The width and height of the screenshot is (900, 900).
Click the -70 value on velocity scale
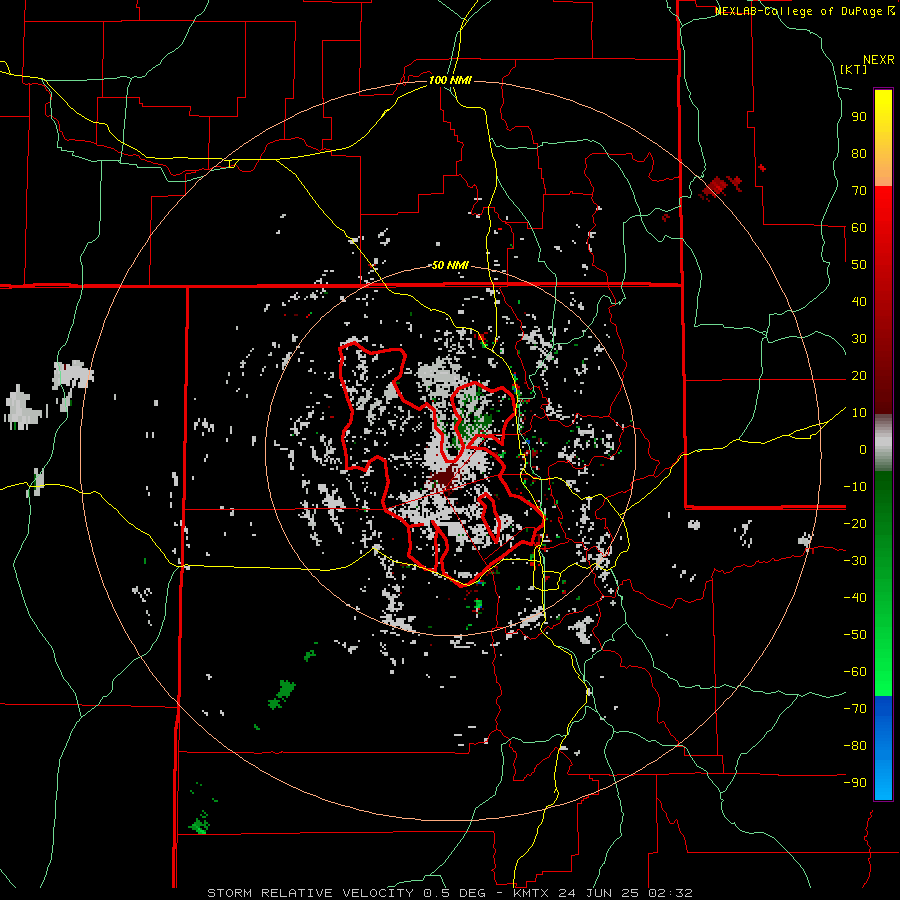[x=855, y=709]
